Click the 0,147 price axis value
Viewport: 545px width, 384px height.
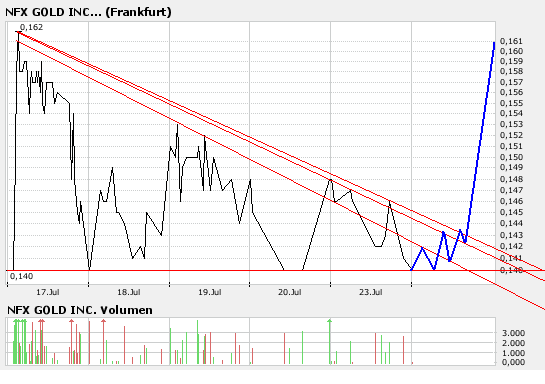click(511, 190)
